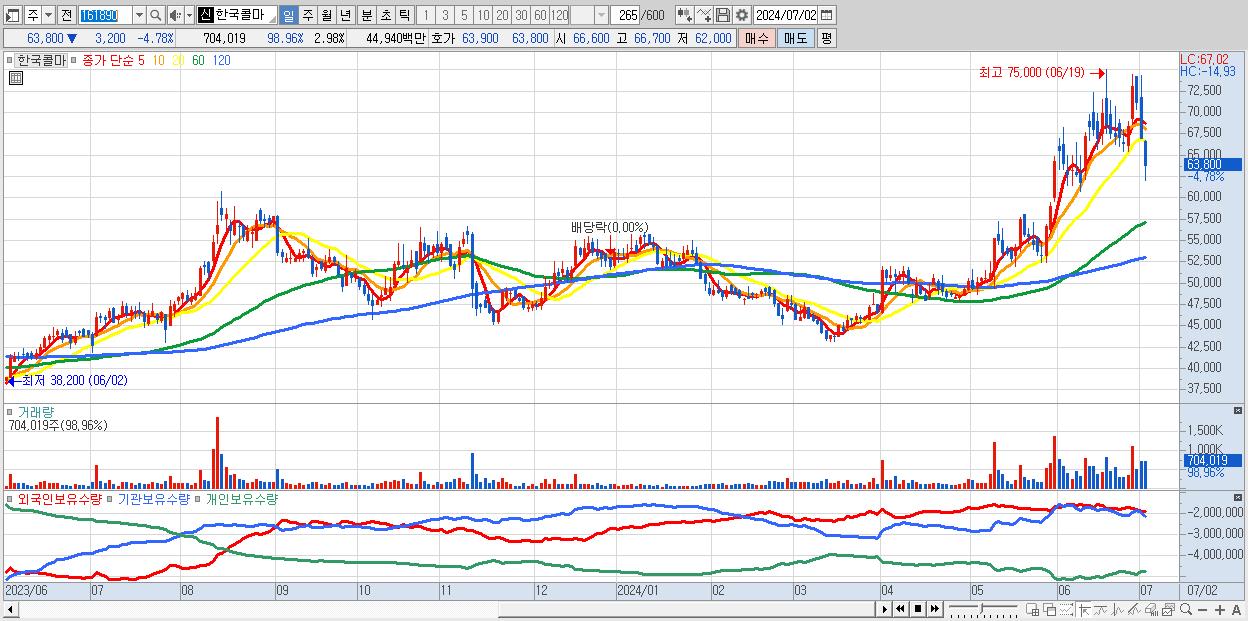The width and height of the screenshot is (1248, 621).
Task: Click the stop button in chart controls
Action: tap(917, 609)
